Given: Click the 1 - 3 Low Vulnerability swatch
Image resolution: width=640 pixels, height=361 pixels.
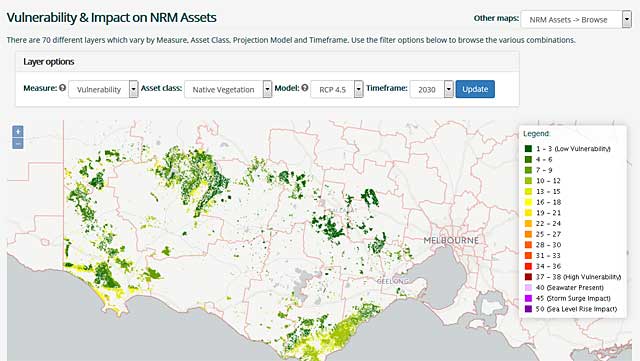Looking at the screenshot, I should coord(528,149).
